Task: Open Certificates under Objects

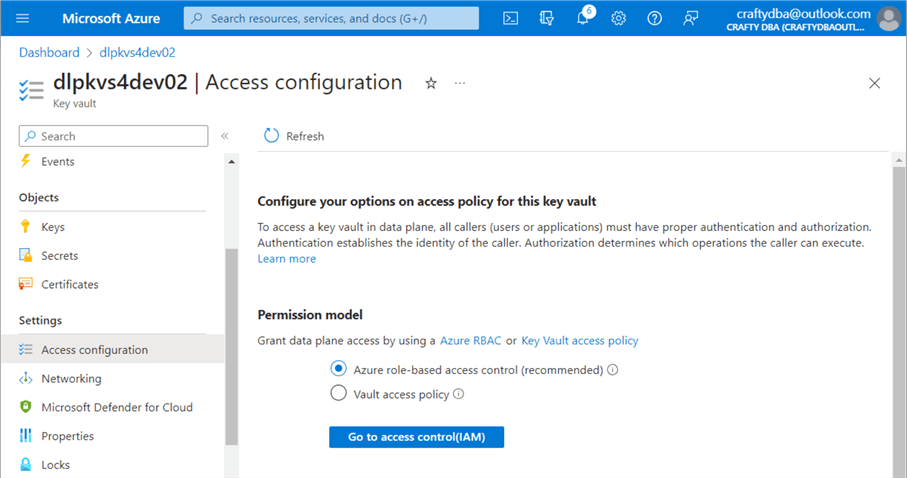Action: tap(69, 284)
